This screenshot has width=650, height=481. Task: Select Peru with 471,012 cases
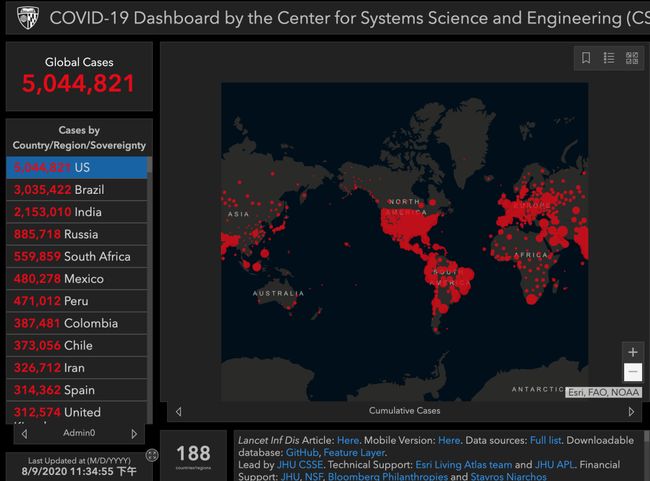77,301
